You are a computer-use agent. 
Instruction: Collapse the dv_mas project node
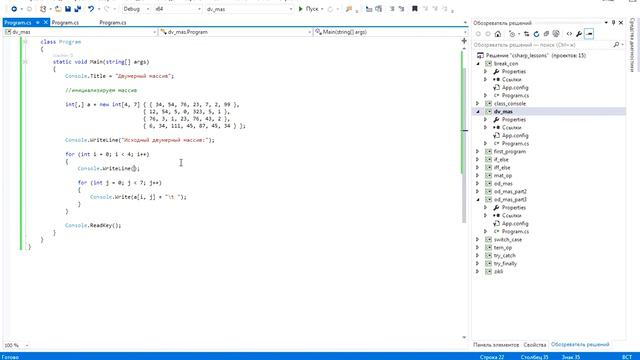click(x=478, y=111)
